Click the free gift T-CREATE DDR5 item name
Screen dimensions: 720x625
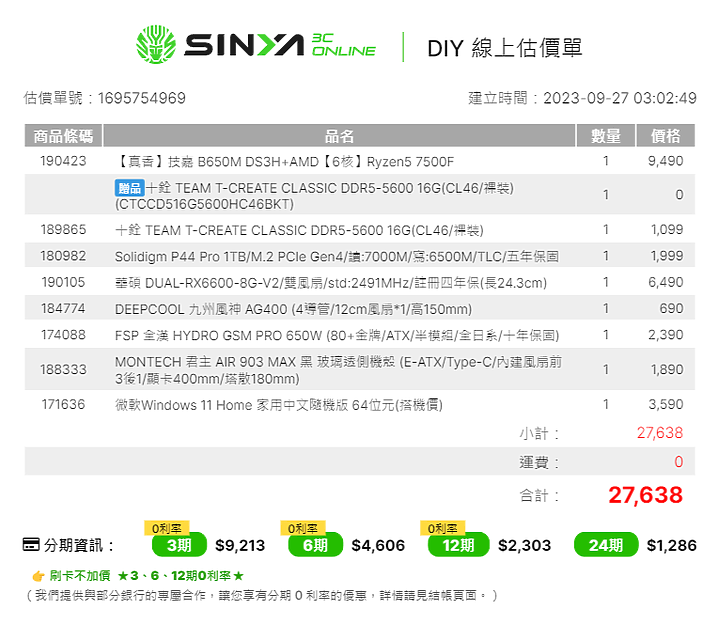pyautogui.click(x=314, y=196)
